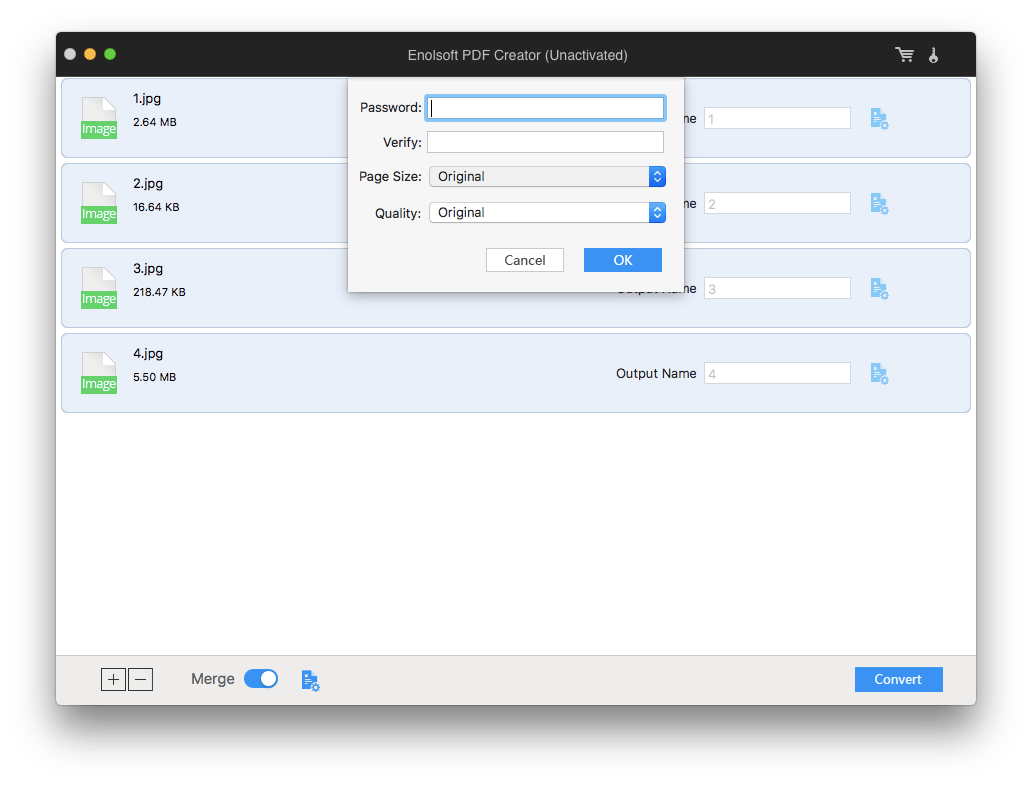Click the Merge label
Viewport: 1032px width, 785px height.
[x=213, y=679]
